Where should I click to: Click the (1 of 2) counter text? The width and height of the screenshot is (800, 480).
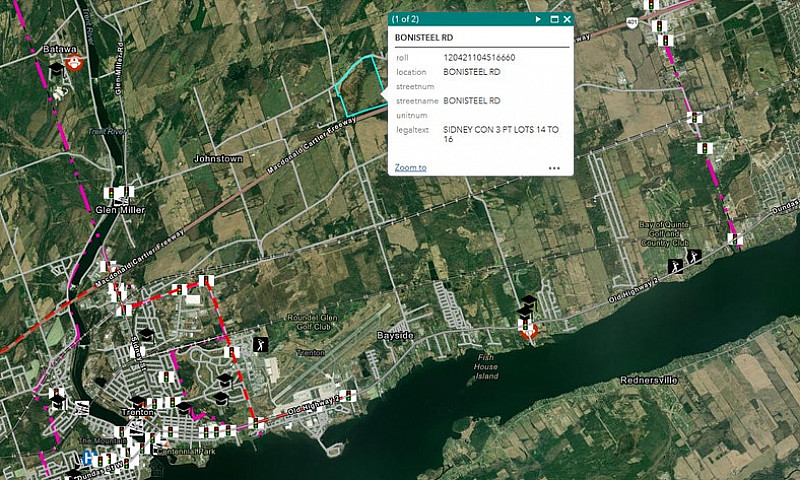405,19
